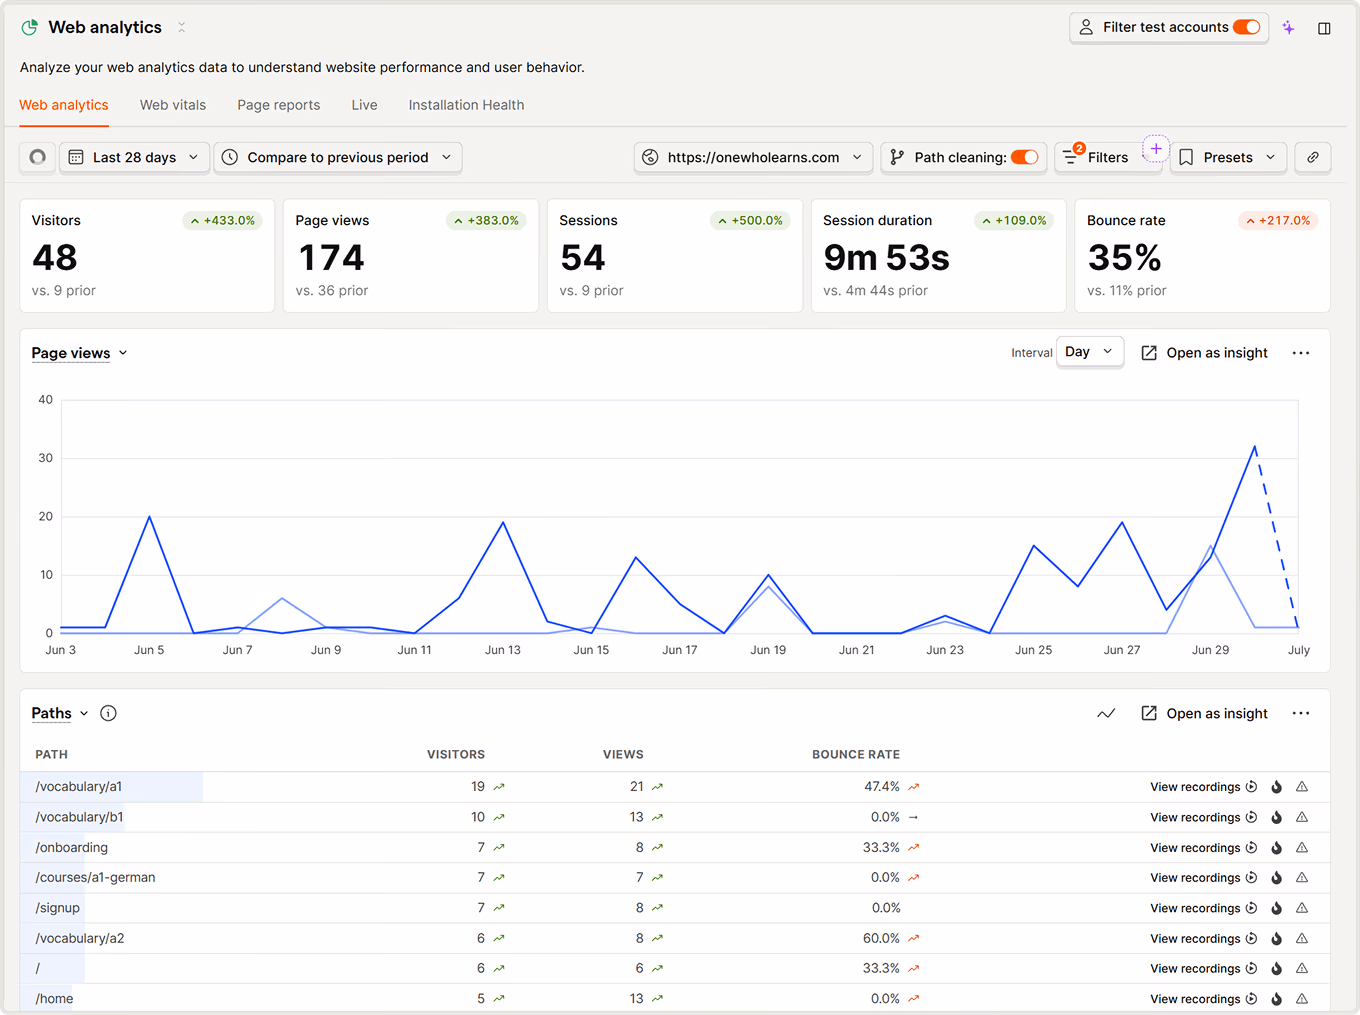Click the reload spinner icon
Screen dimensions: 1360x1015
38,157
